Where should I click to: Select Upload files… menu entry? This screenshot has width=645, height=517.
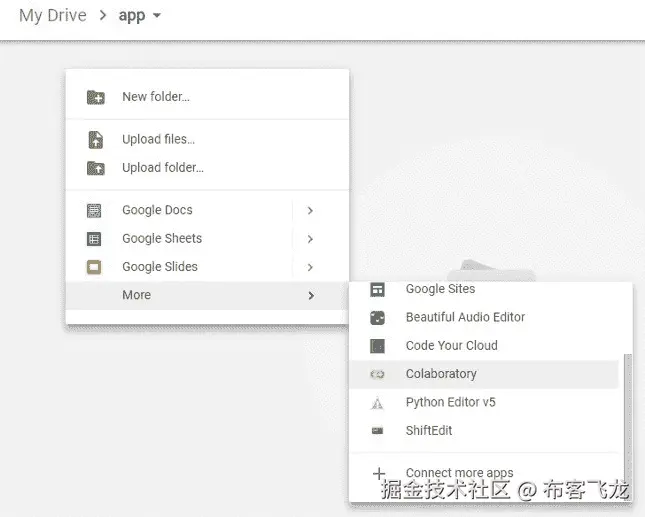207,139
